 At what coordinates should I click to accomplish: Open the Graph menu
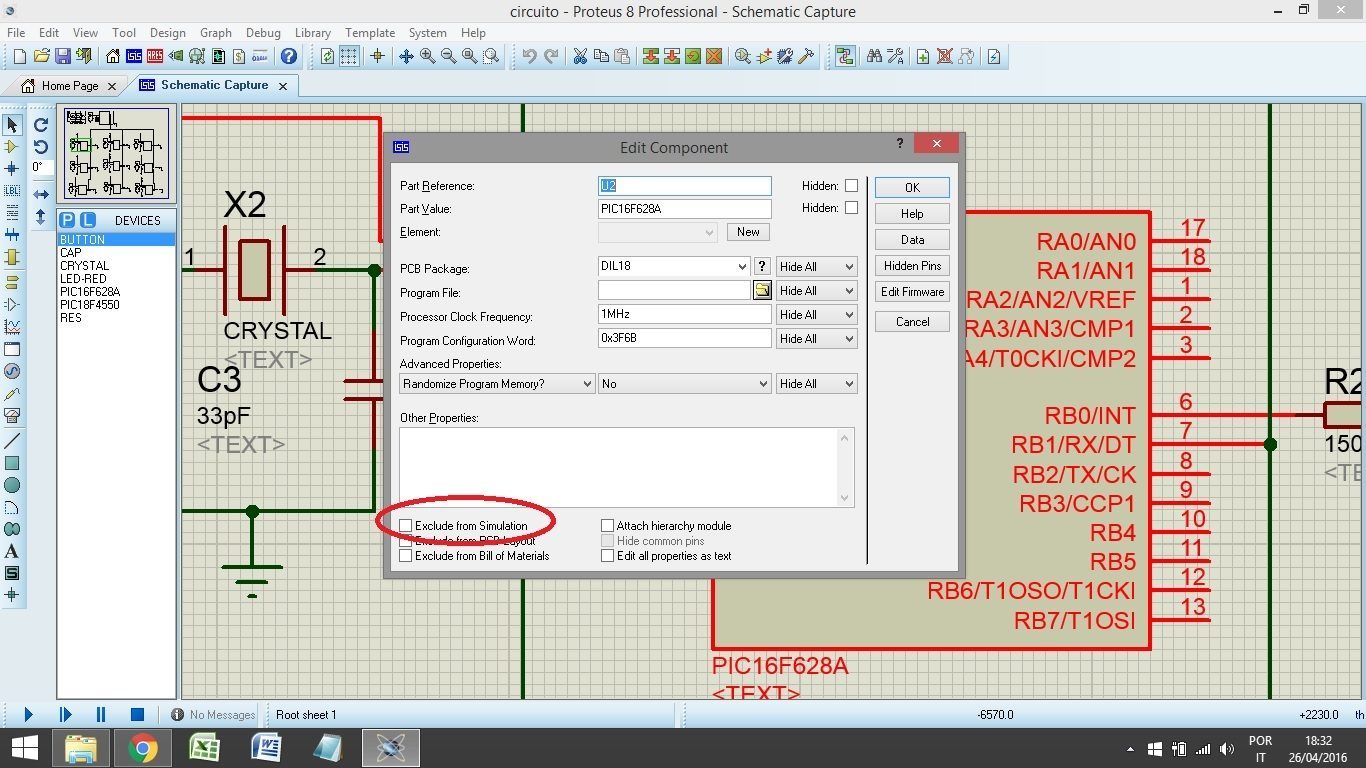coord(215,33)
